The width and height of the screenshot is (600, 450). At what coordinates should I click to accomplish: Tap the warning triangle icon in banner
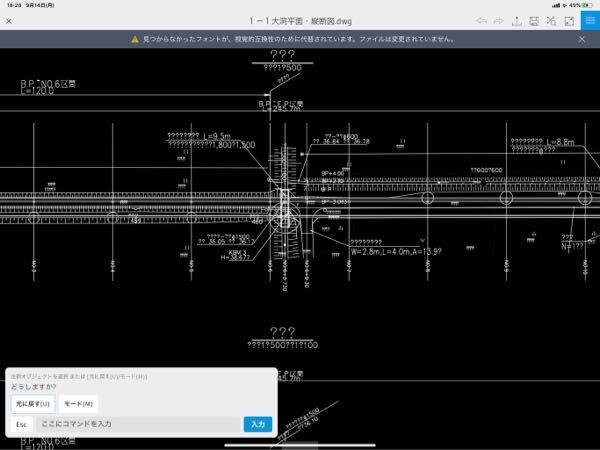click(135, 39)
